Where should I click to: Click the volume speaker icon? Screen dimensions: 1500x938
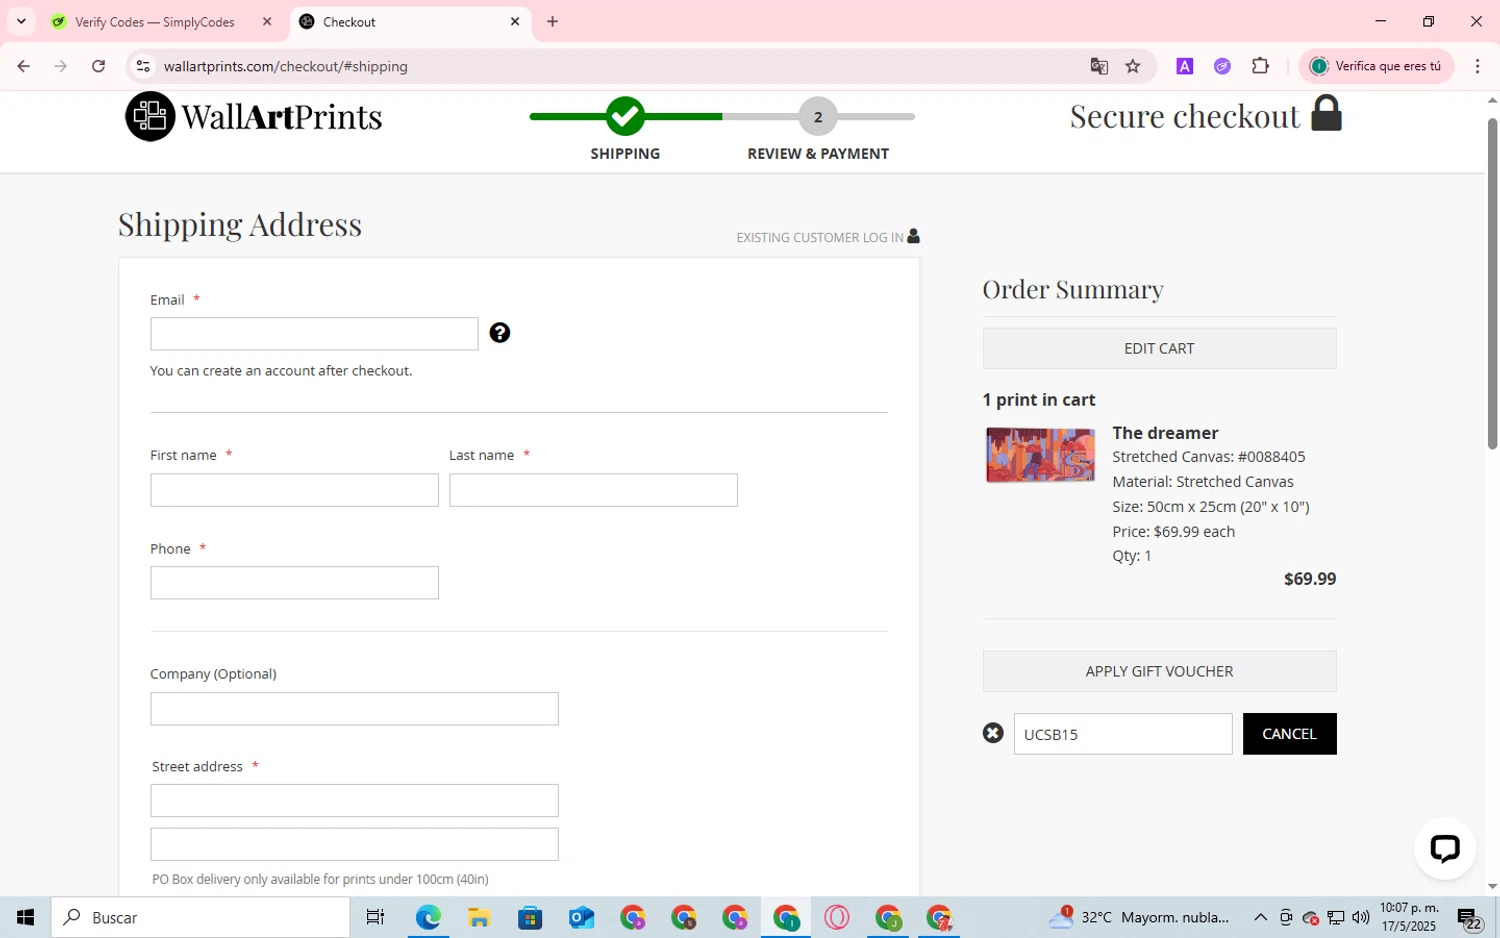tap(1360, 917)
